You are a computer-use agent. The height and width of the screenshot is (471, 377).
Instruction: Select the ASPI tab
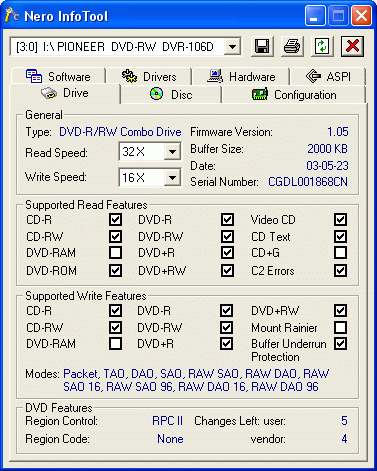point(328,77)
